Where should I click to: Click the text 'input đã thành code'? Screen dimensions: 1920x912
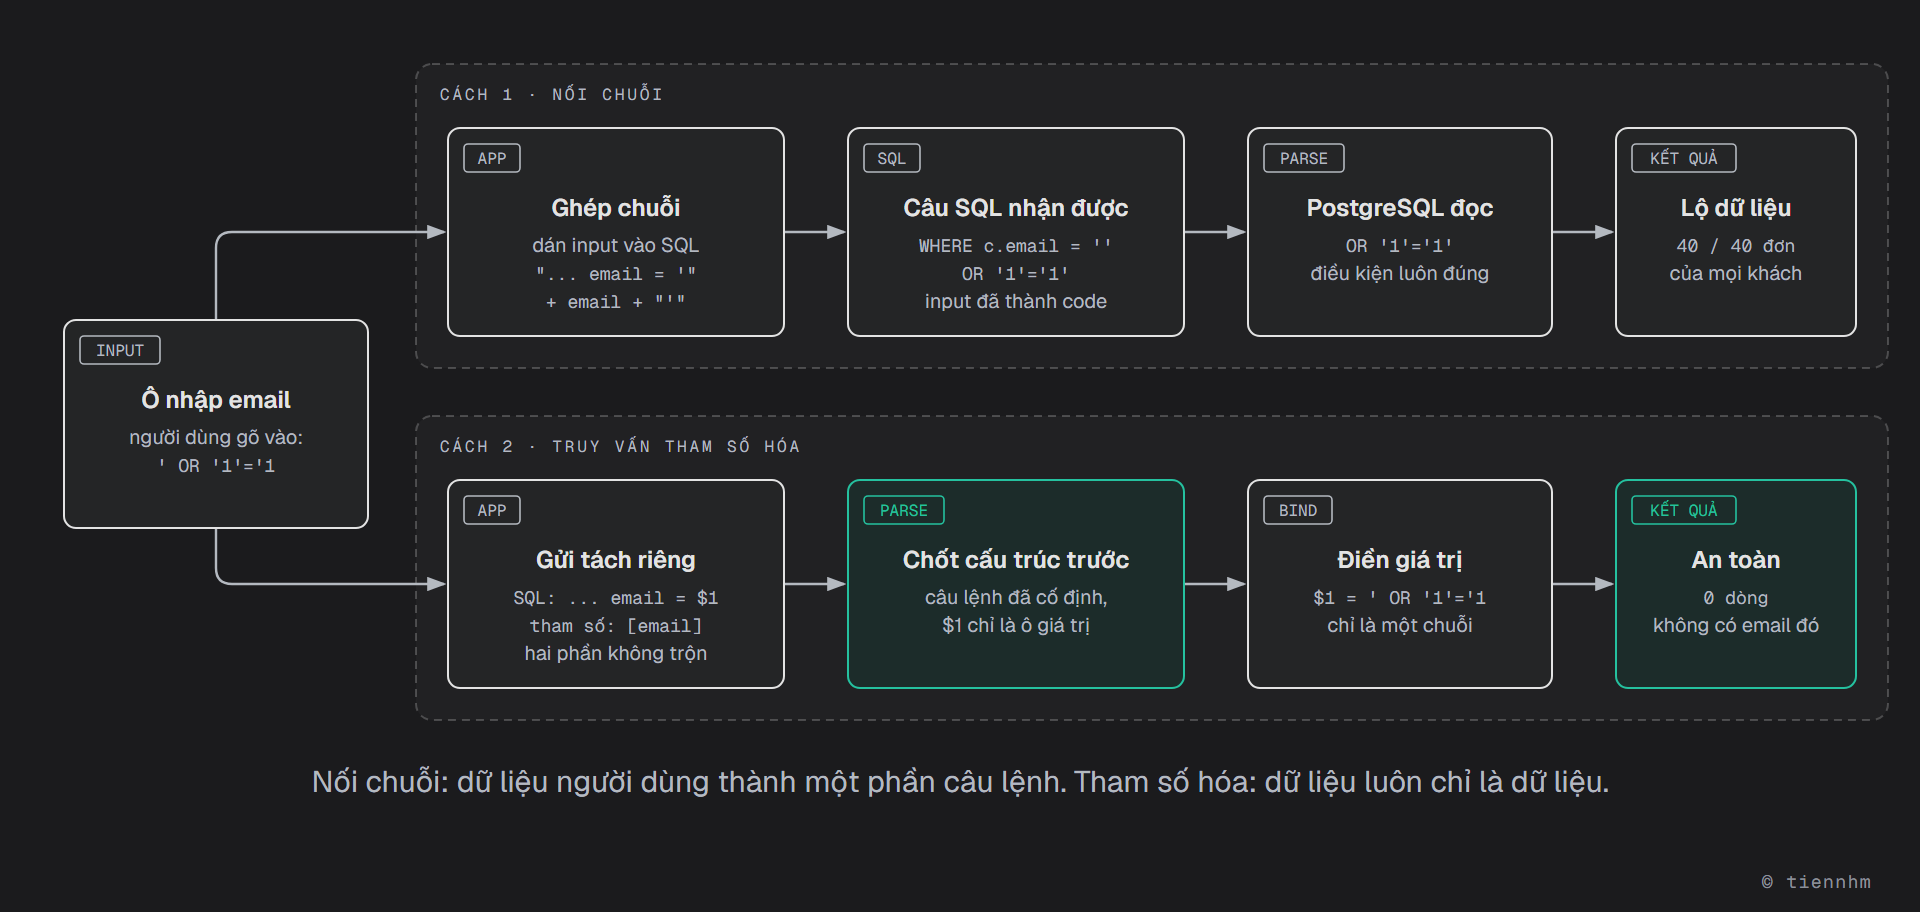[x=1016, y=301]
